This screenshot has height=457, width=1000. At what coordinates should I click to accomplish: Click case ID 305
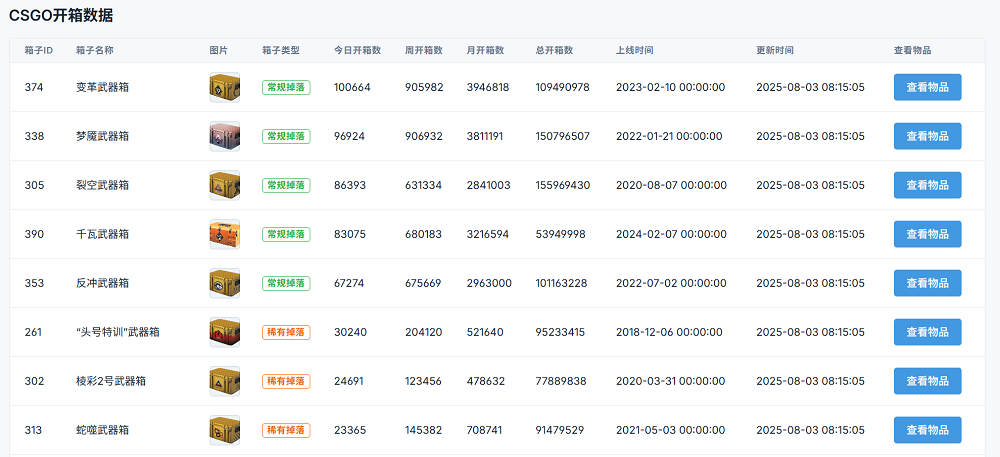[x=34, y=185]
